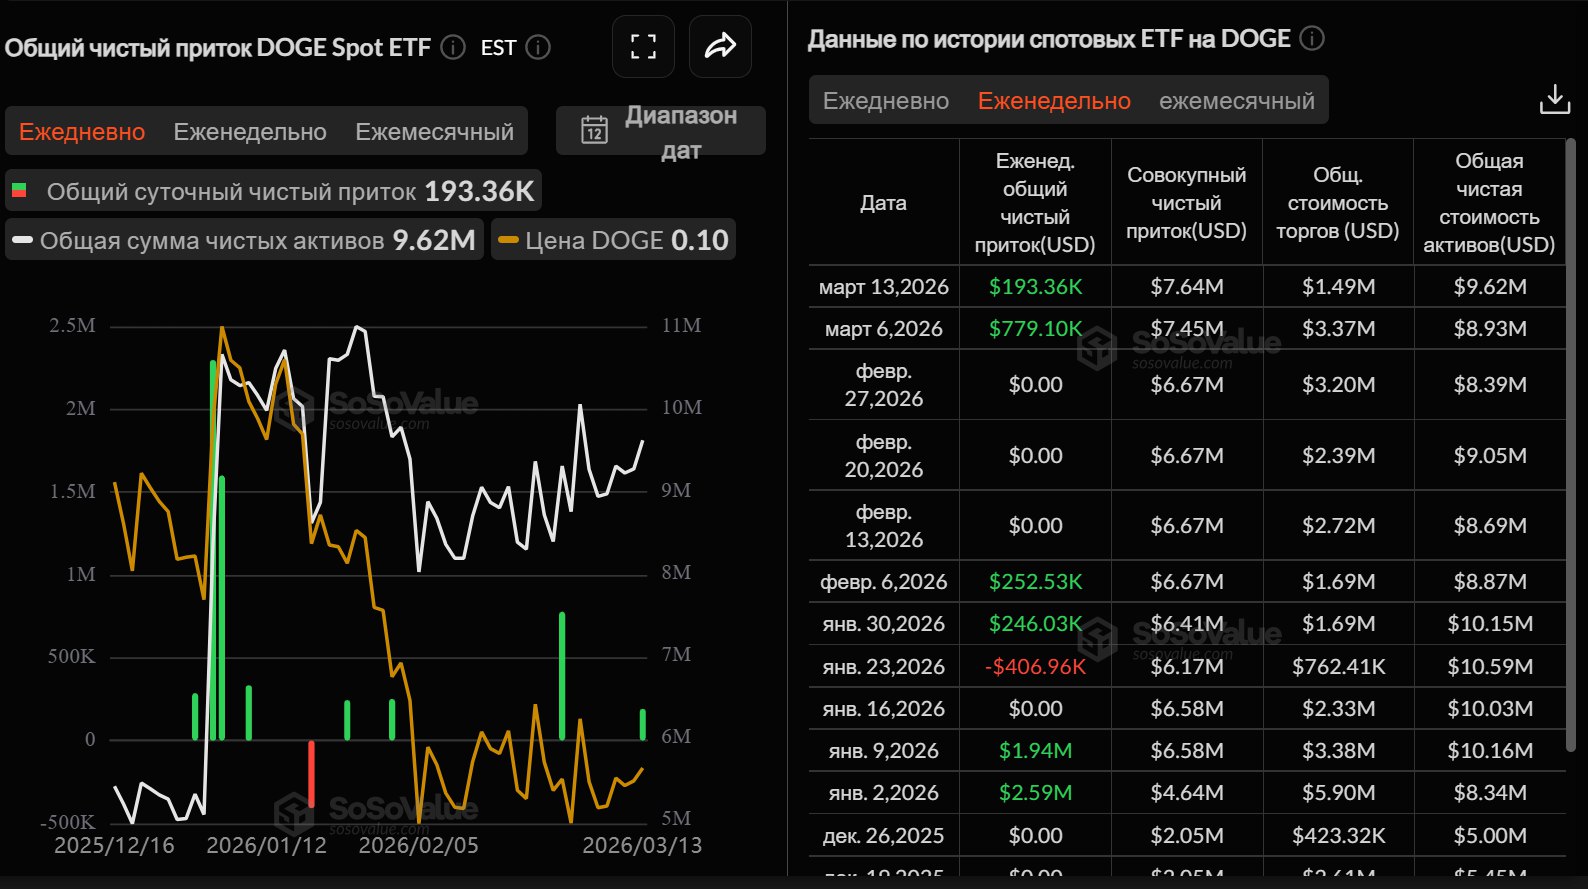Screen dimensions: 1588x889
Task: Click the info icon next to EST
Action: (x=538, y=47)
